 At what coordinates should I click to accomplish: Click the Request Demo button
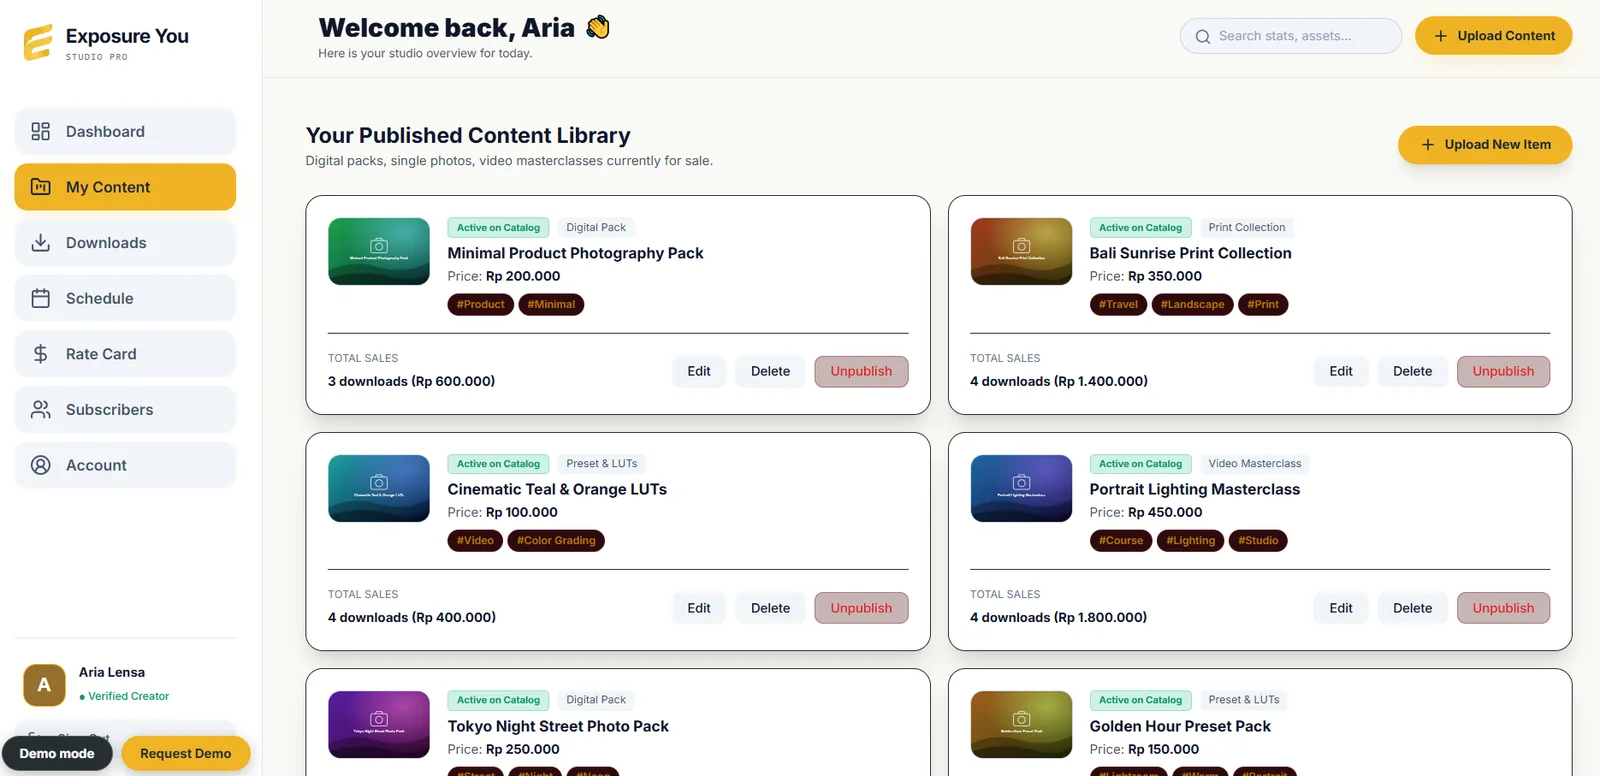click(x=186, y=753)
